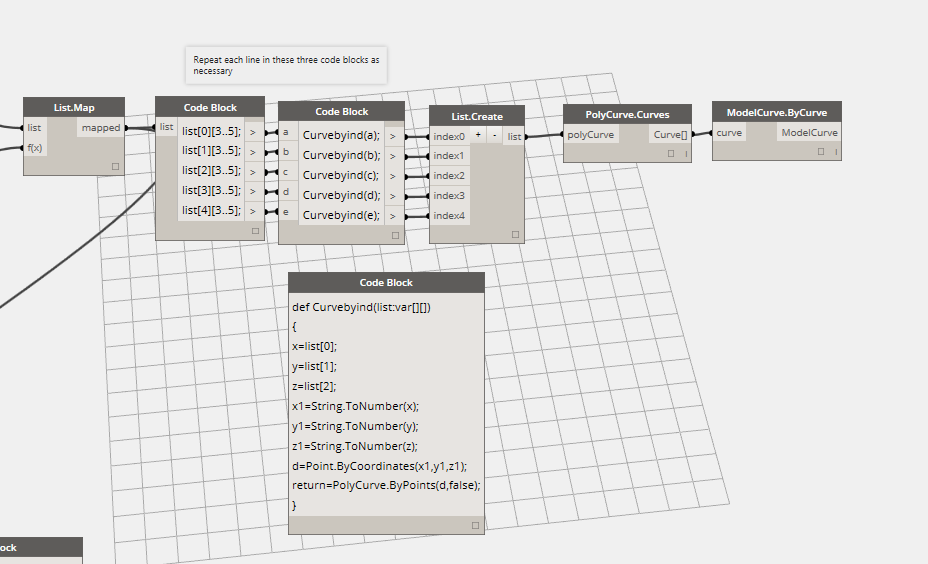
Task: Click output arrow of Curvebyind(c) line
Action: click(x=393, y=176)
